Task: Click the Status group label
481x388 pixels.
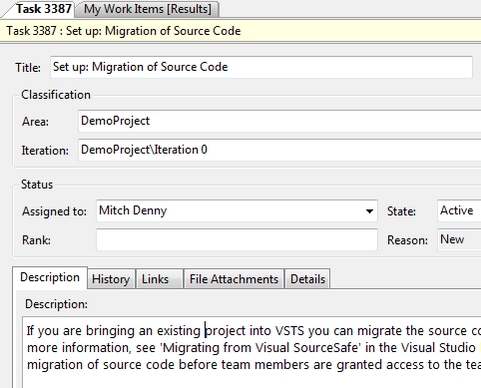Action: (x=37, y=185)
